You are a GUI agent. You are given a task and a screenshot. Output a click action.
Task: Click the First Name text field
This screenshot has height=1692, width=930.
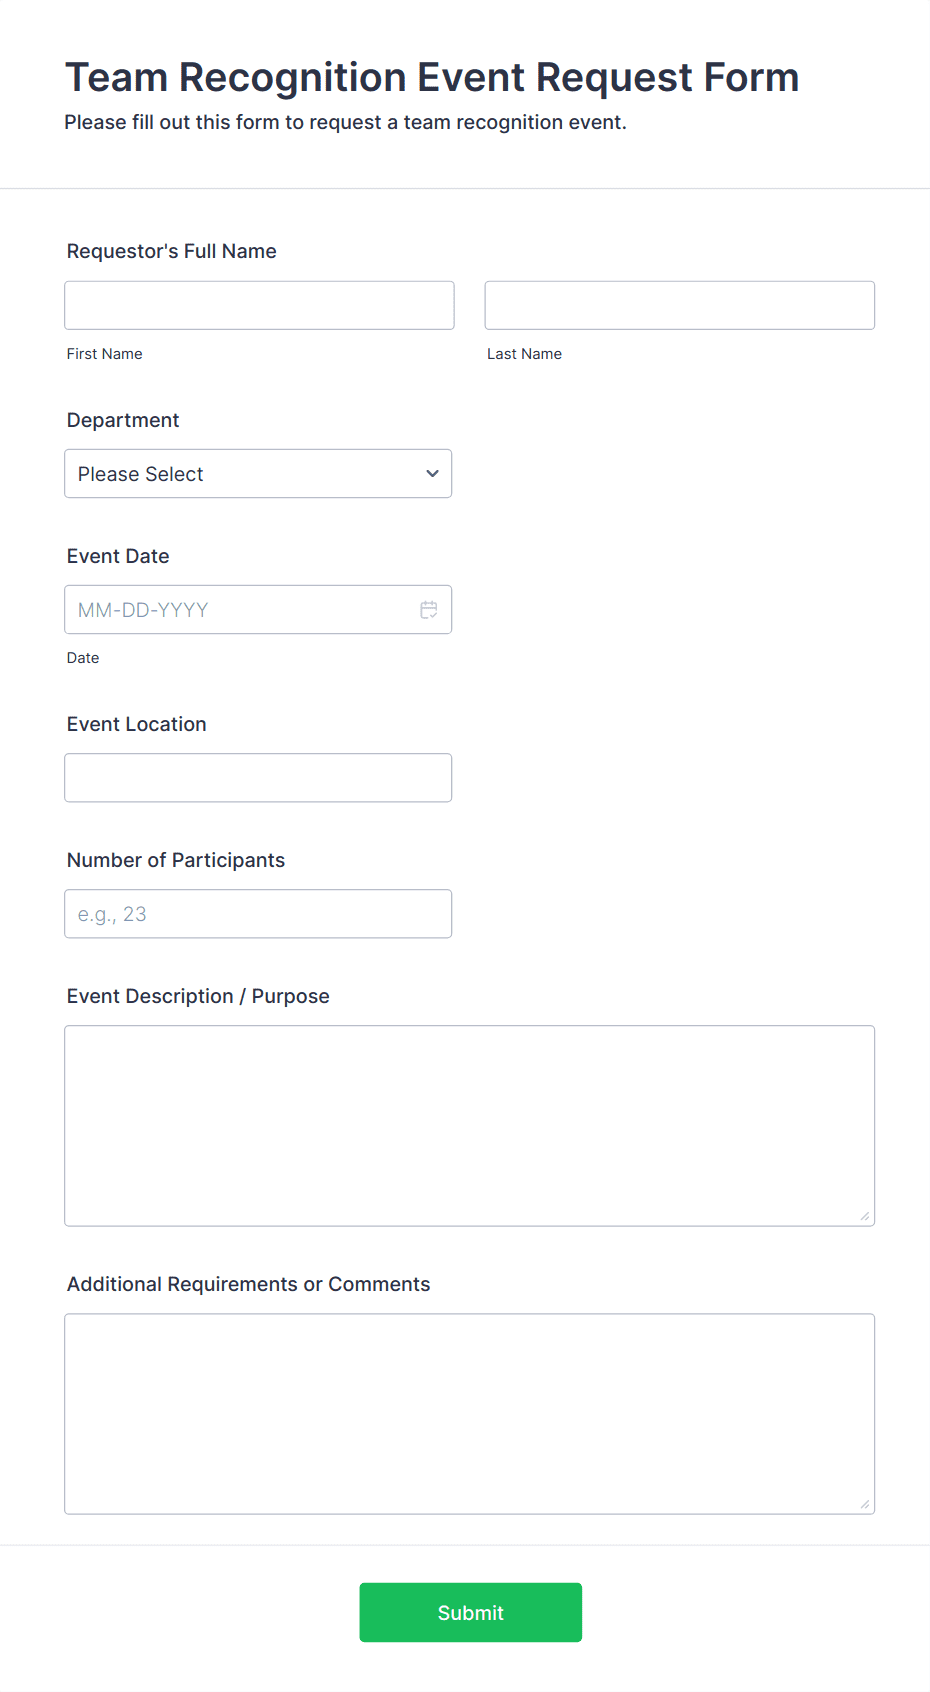(259, 306)
